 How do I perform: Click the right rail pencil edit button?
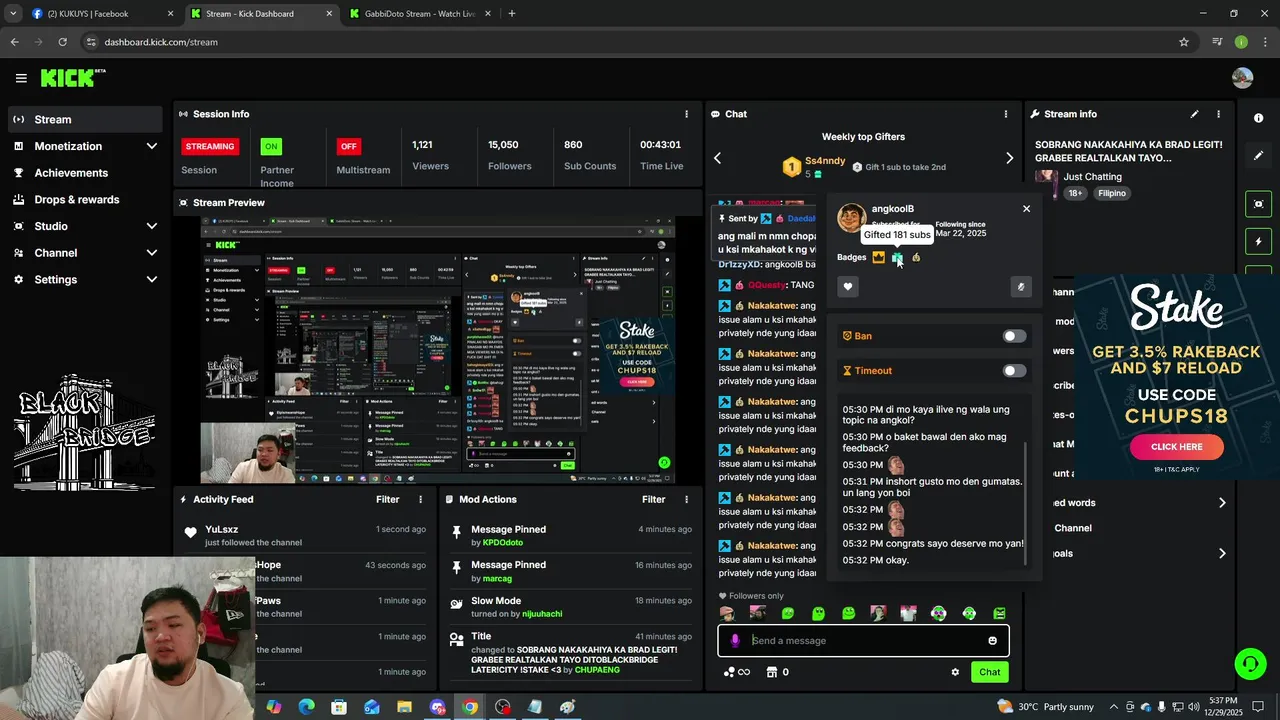(1258, 156)
